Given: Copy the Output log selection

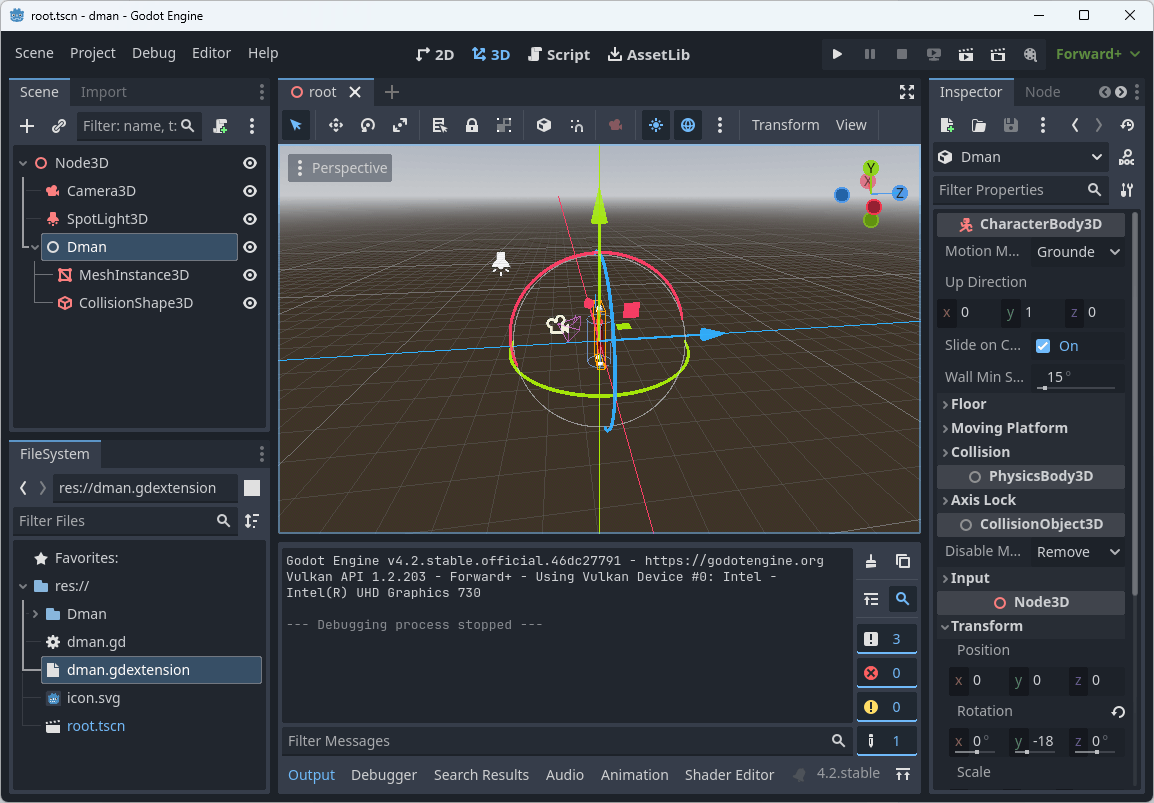Looking at the screenshot, I should pyautogui.click(x=903, y=561).
